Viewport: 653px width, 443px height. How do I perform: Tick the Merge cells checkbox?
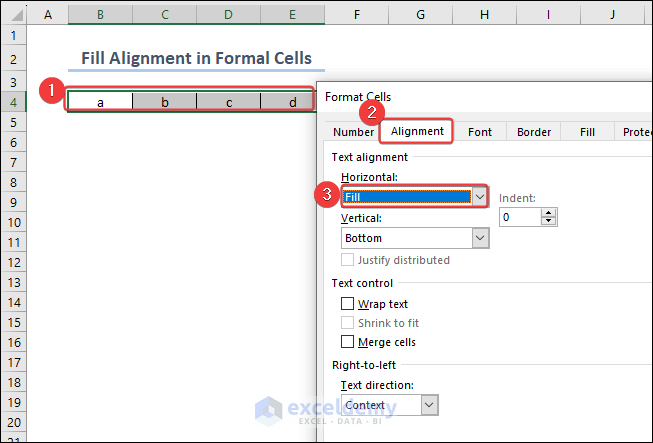pos(348,342)
